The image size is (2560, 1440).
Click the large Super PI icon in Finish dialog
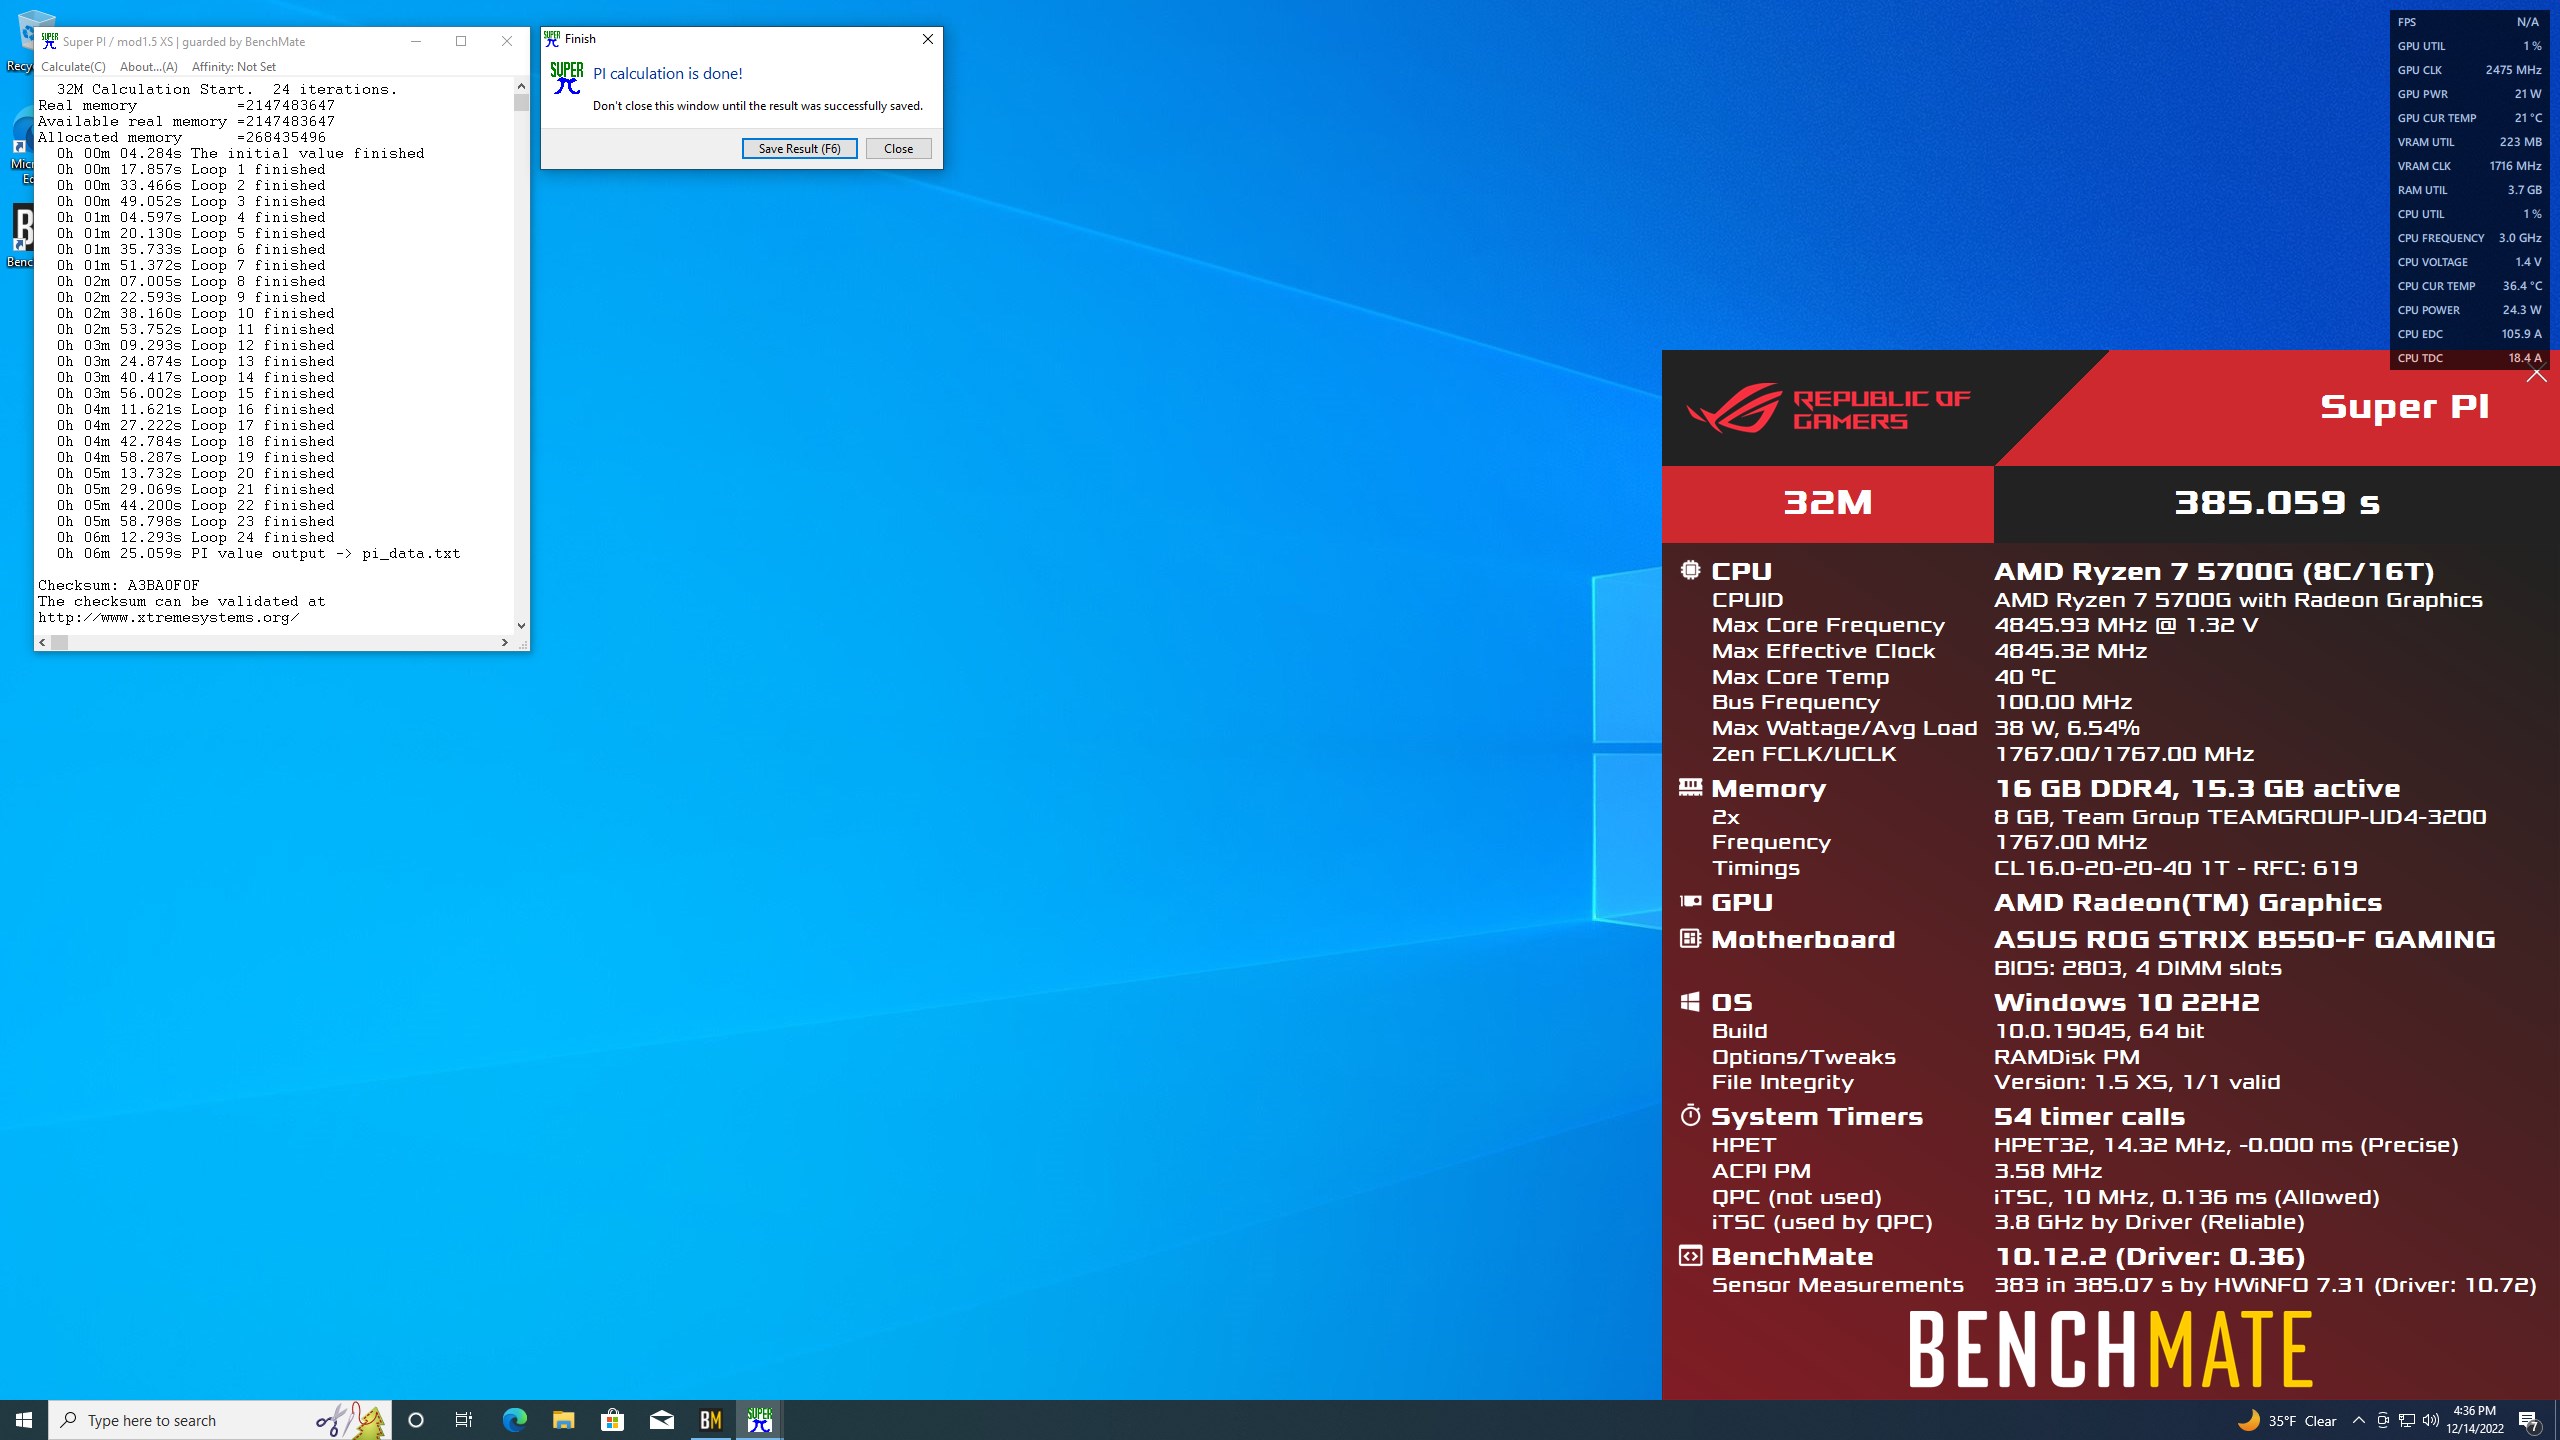567,78
